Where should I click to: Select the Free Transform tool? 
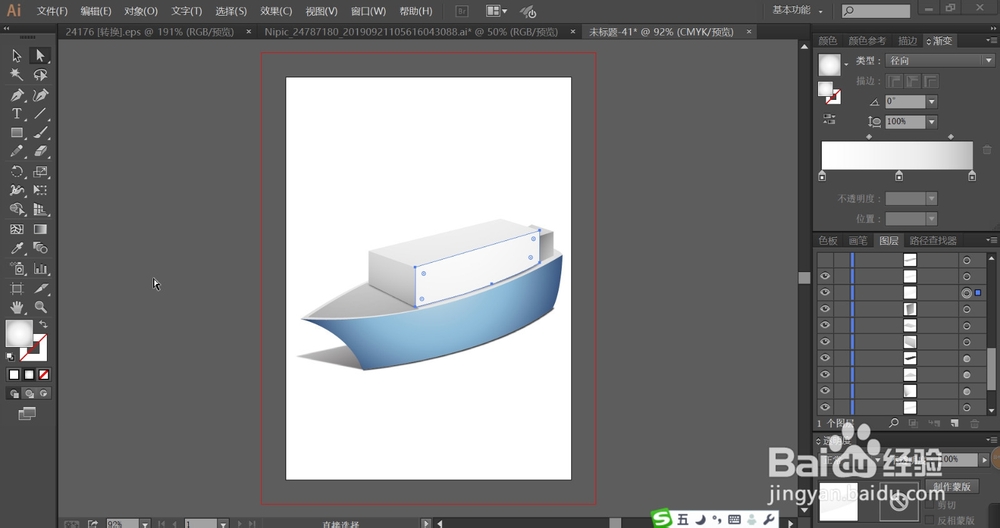(40, 190)
